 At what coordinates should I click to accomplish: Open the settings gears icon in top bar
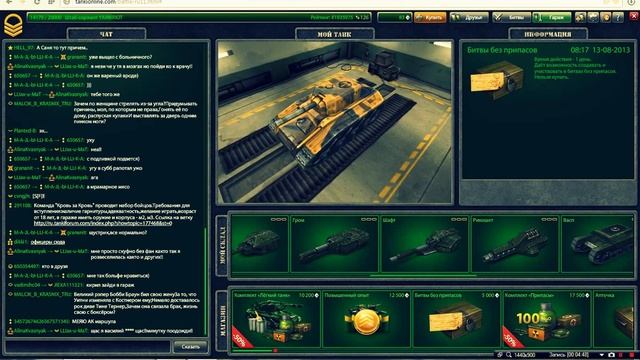[580, 17]
